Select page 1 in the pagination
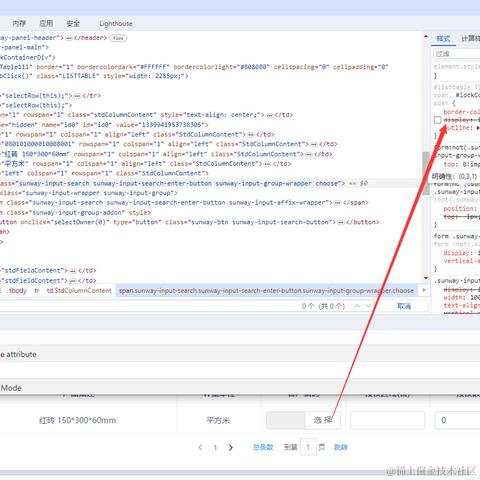Viewport: 480px width, 480px height. [215, 447]
